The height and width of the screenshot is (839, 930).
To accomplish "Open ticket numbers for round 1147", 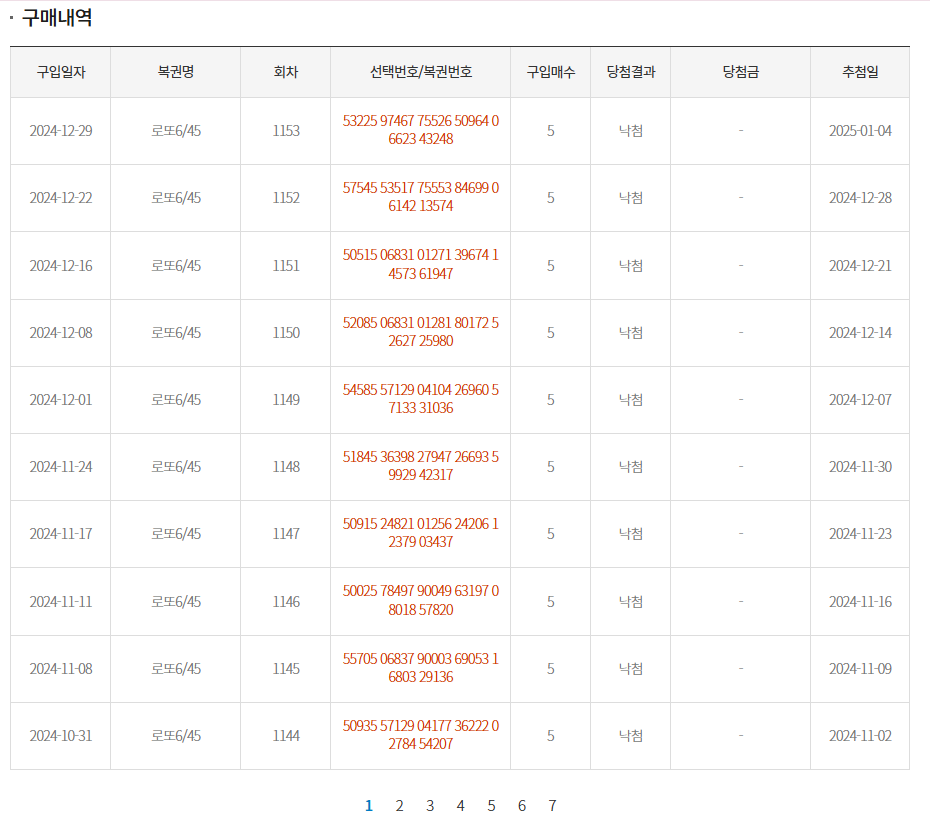I will pos(420,533).
